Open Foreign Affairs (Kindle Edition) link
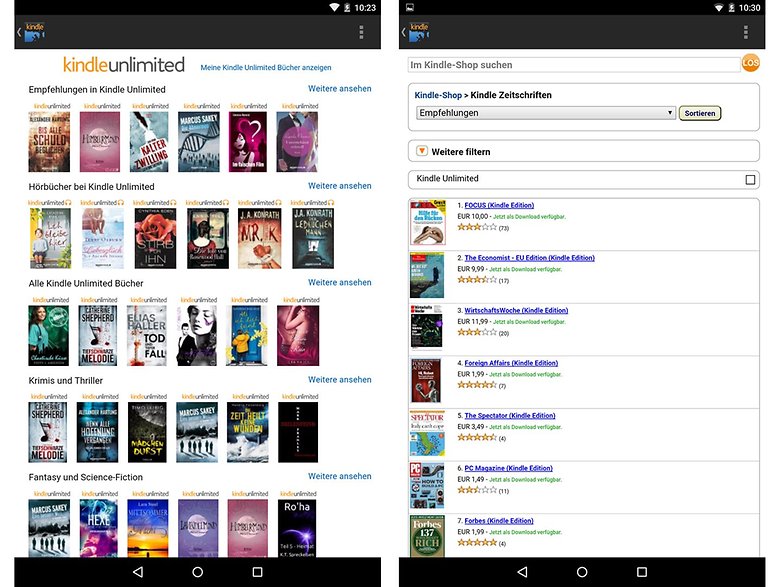 511,363
